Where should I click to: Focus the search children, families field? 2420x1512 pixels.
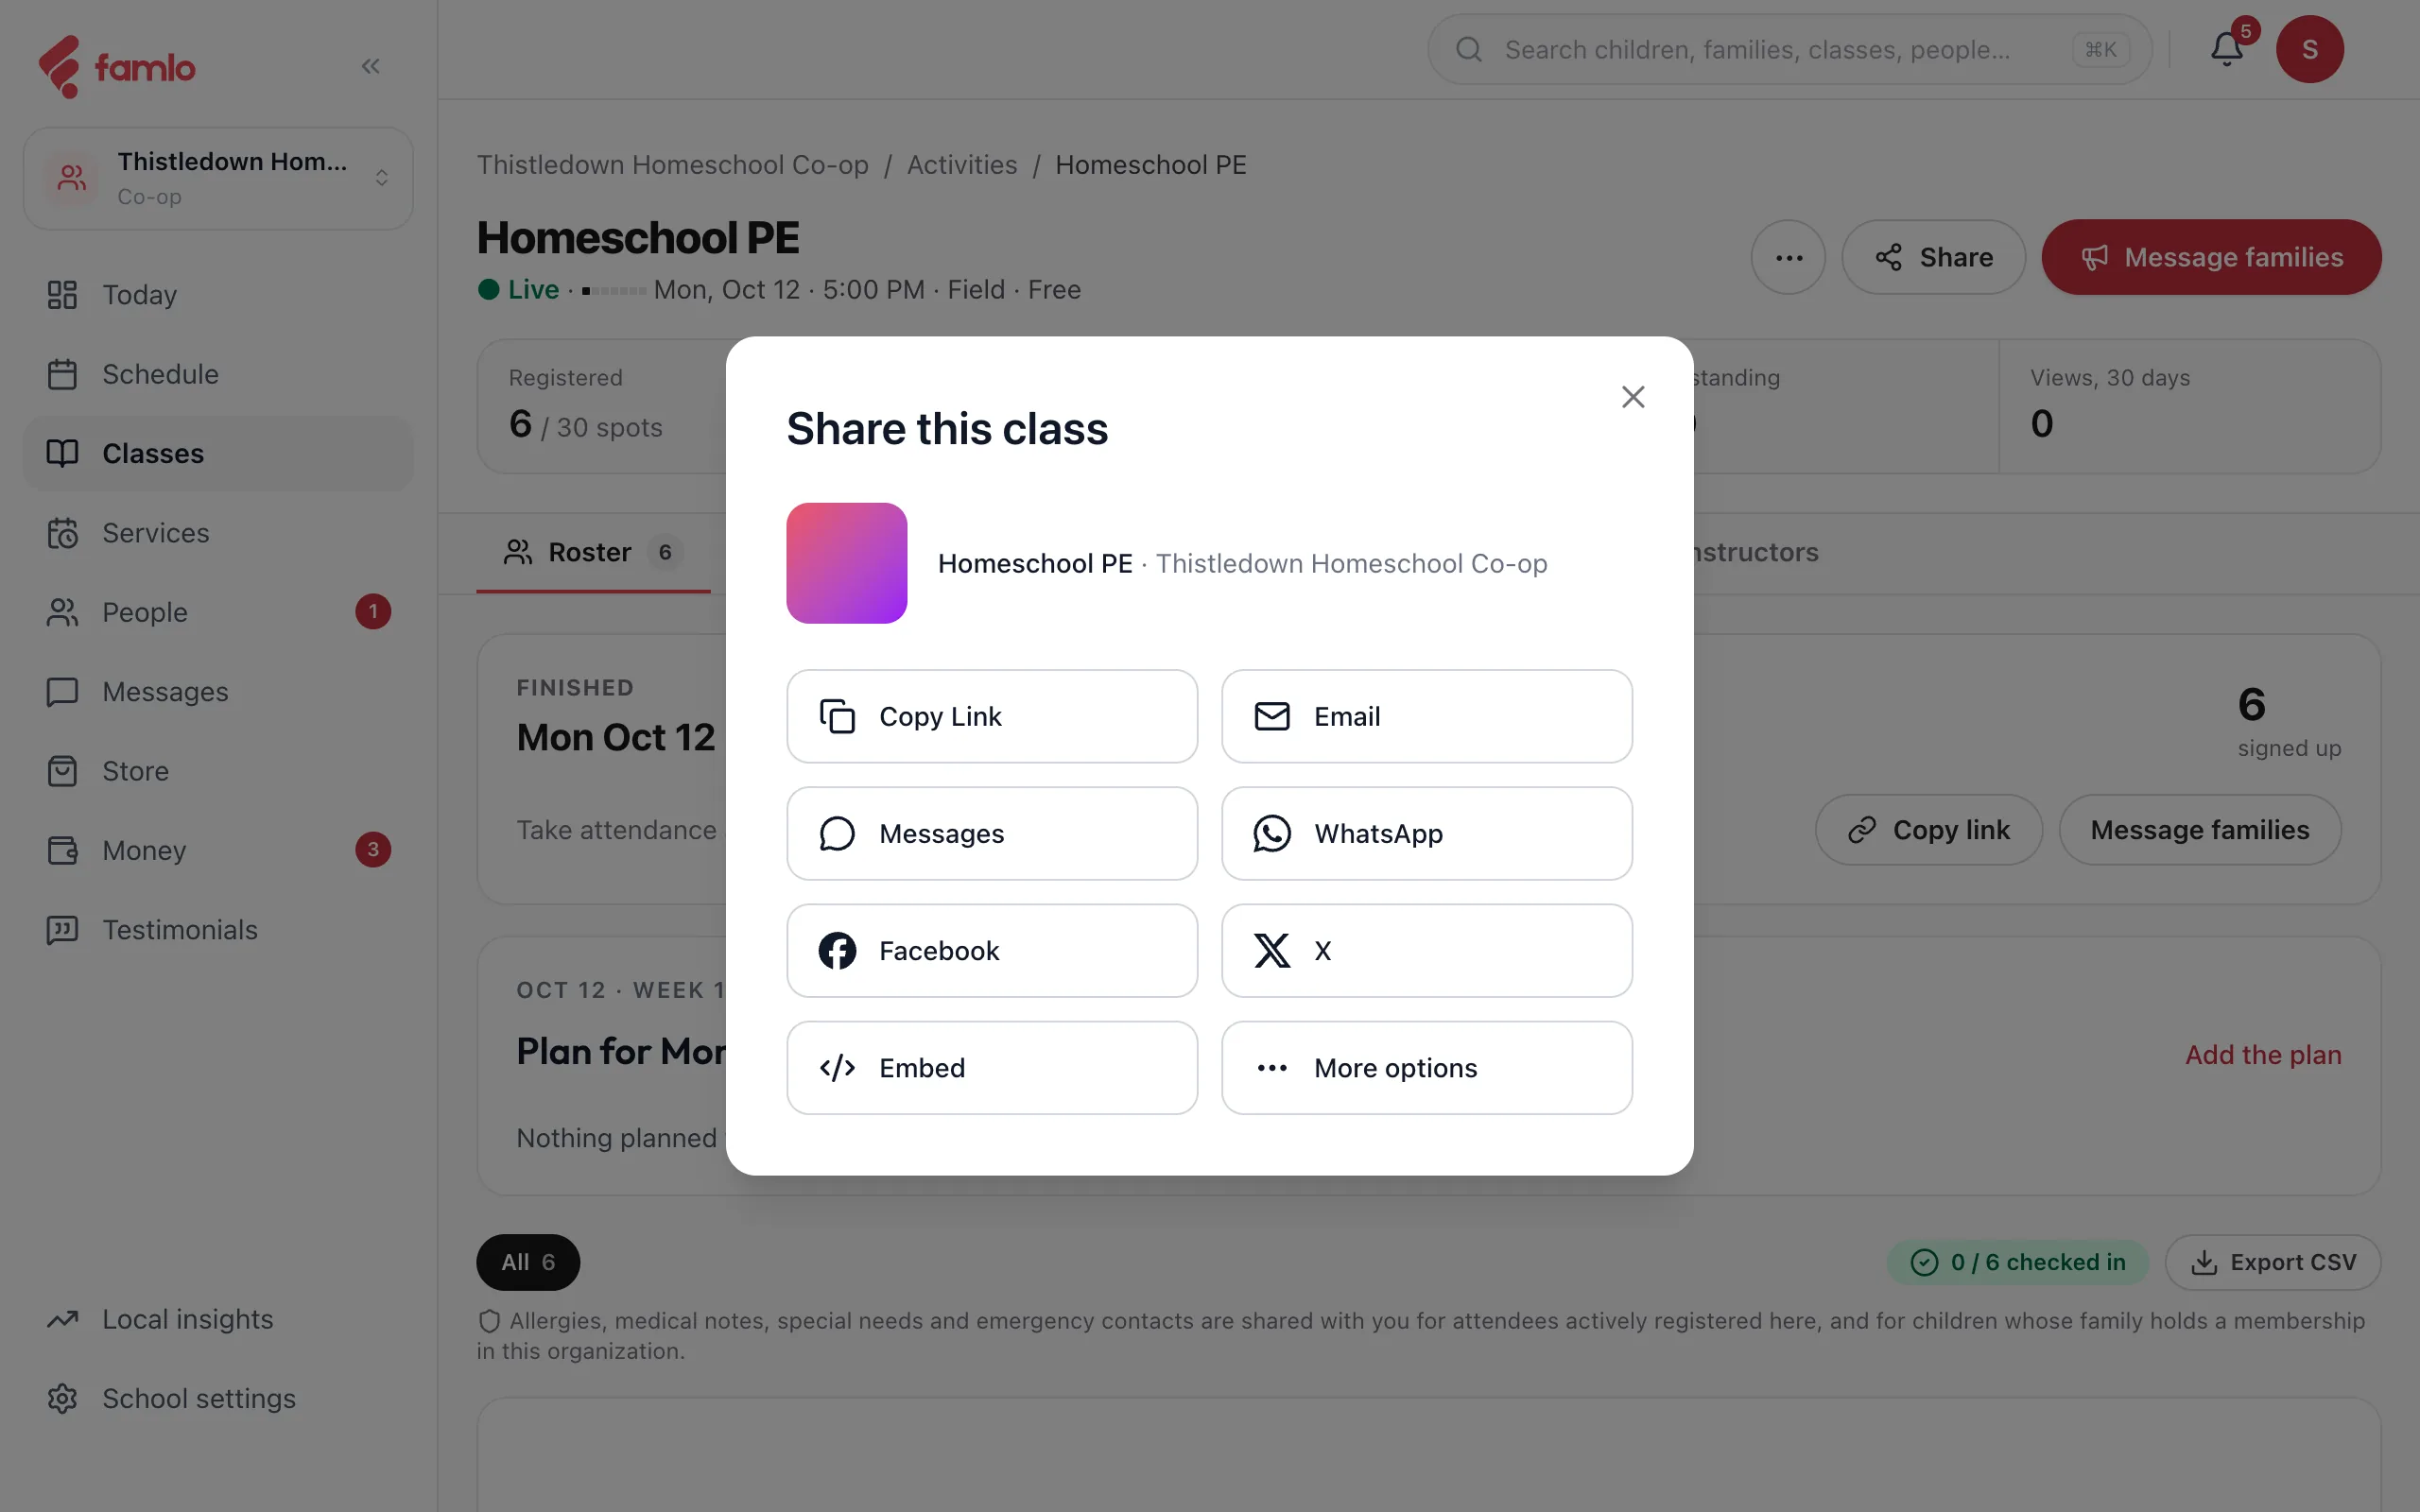[x=1789, y=49]
